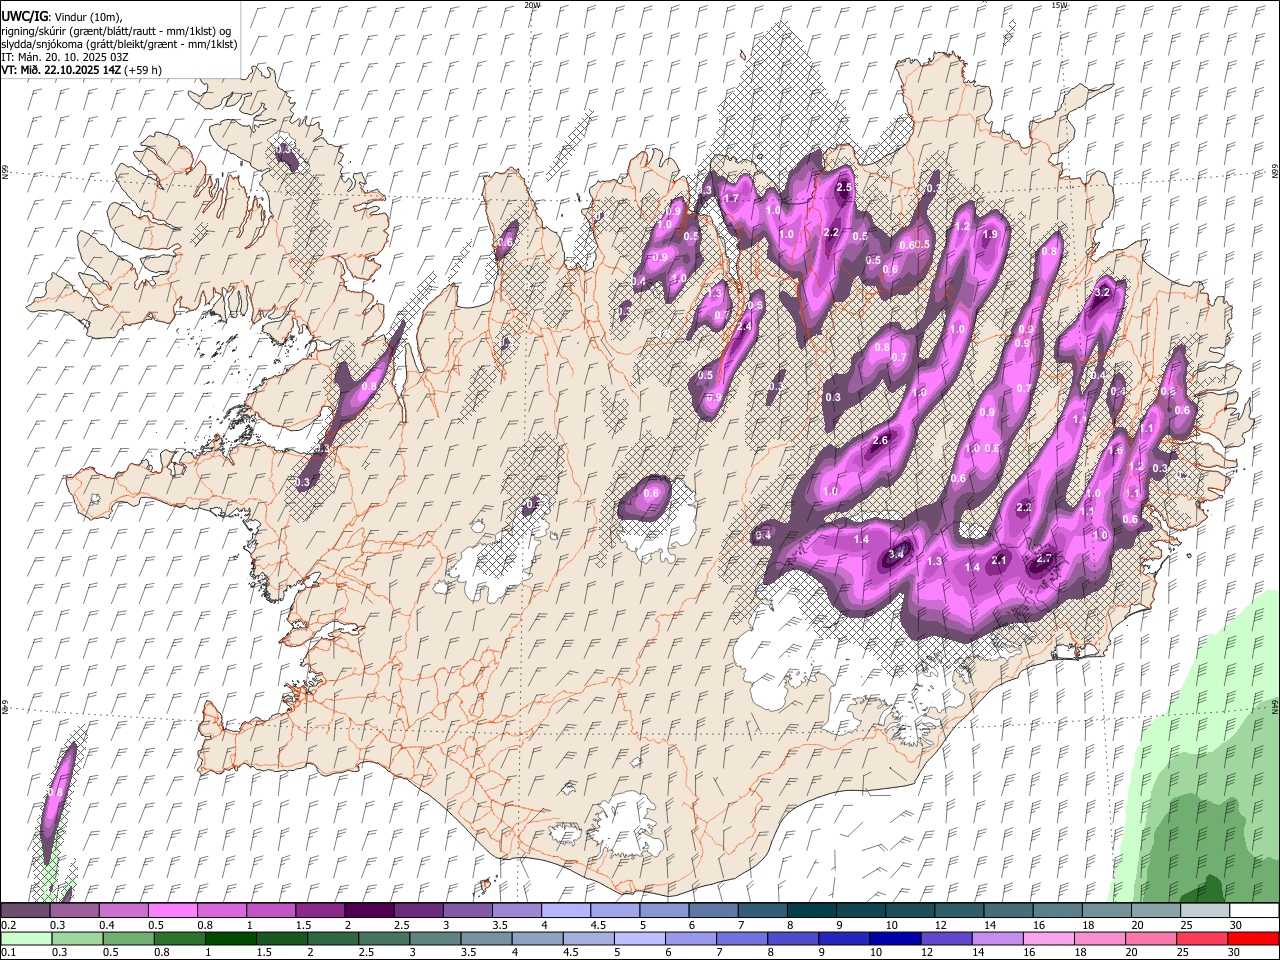Select the darkest purple 2 snow legend swatch
1280x960 pixels.
tap(369, 911)
